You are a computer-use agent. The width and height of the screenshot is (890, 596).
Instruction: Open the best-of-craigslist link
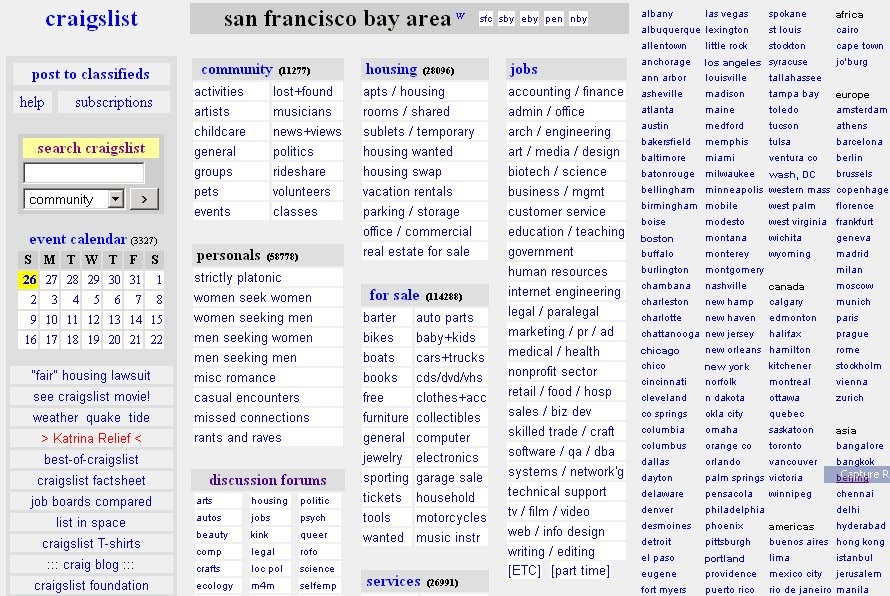coord(91,459)
